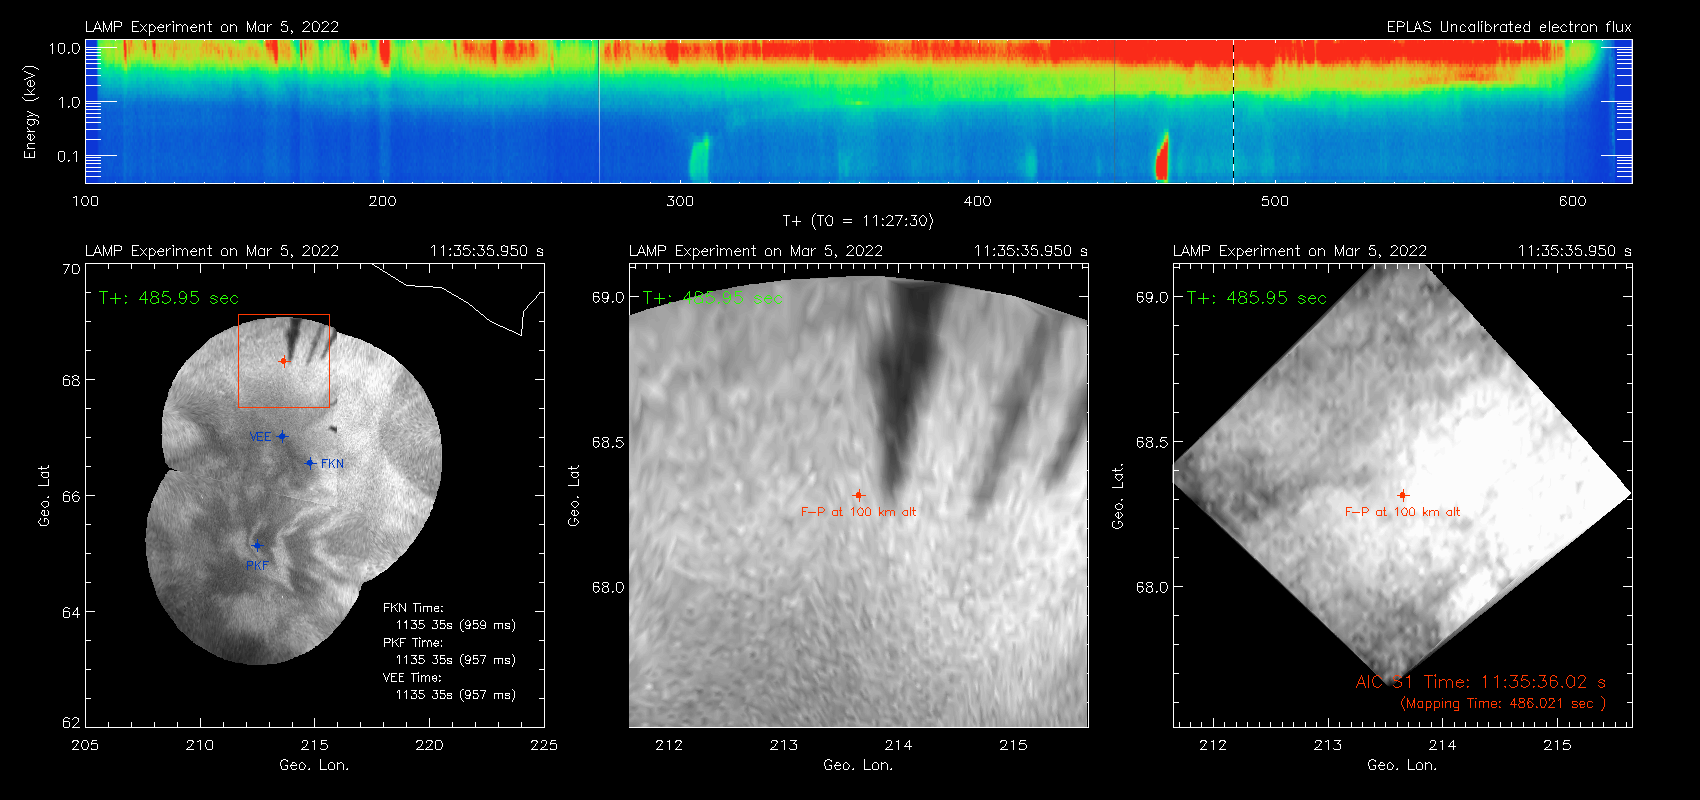Click the dashed vertical time marker in the spectrogram
Screen dimensions: 1700x800
click(x=1233, y=111)
